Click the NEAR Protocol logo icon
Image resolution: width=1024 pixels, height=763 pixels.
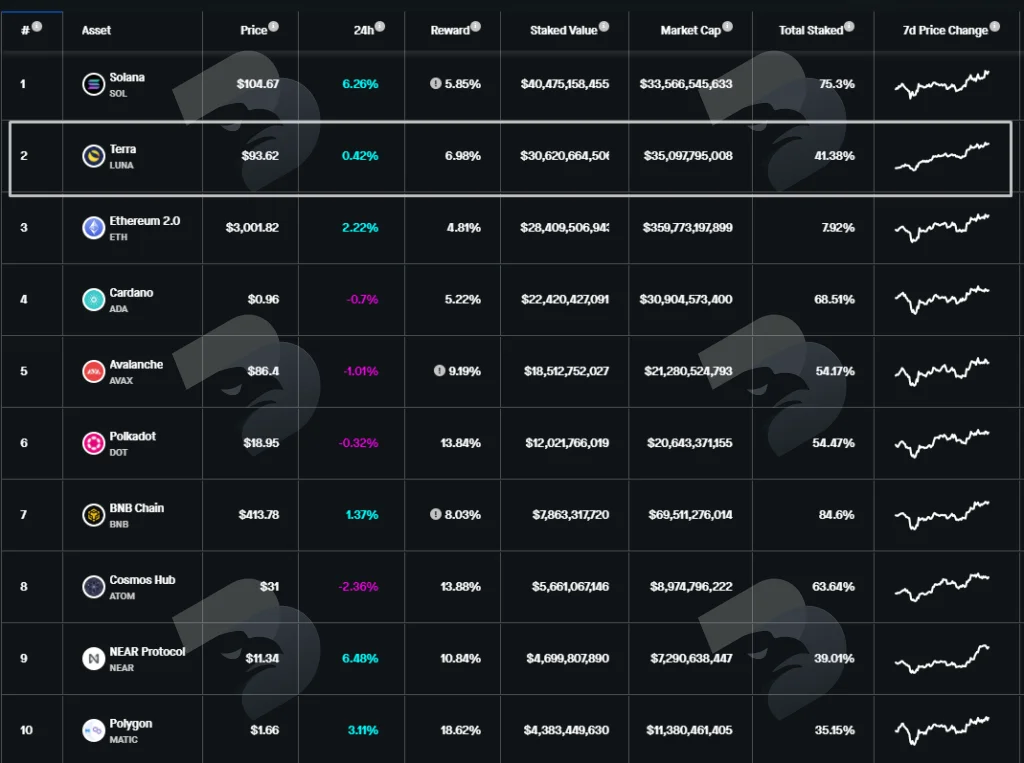pyautogui.click(x=93, y=659)
